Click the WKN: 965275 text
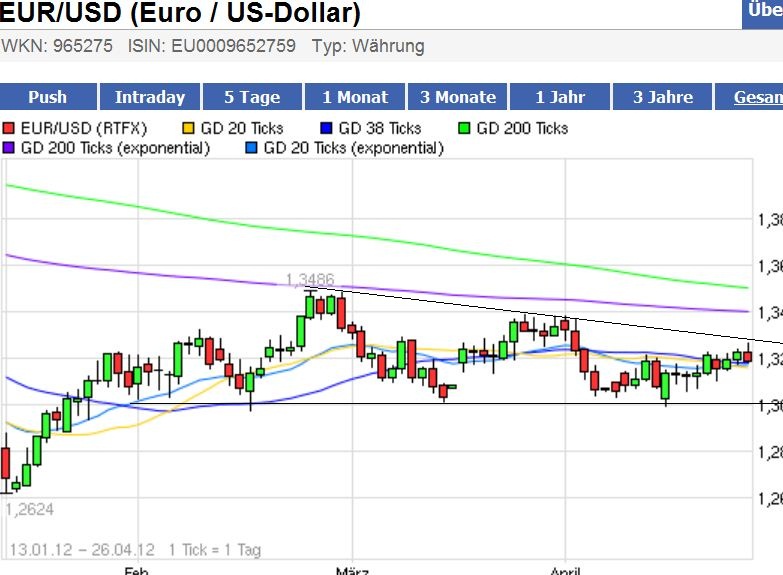783x575 pixels. pyautogui.click(x=56, y=46)
